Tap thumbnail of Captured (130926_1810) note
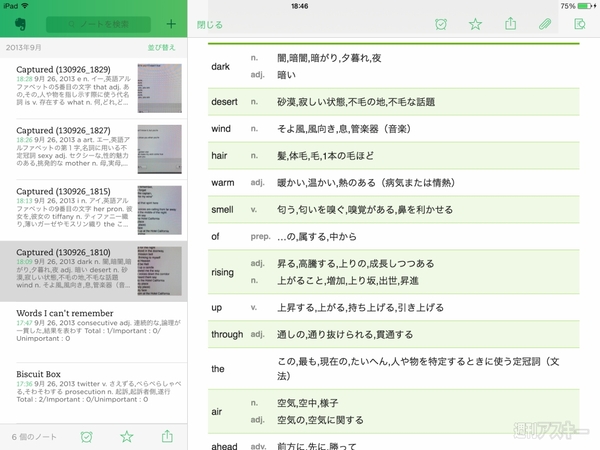This screenshot has width=600, height=450. 160,271
